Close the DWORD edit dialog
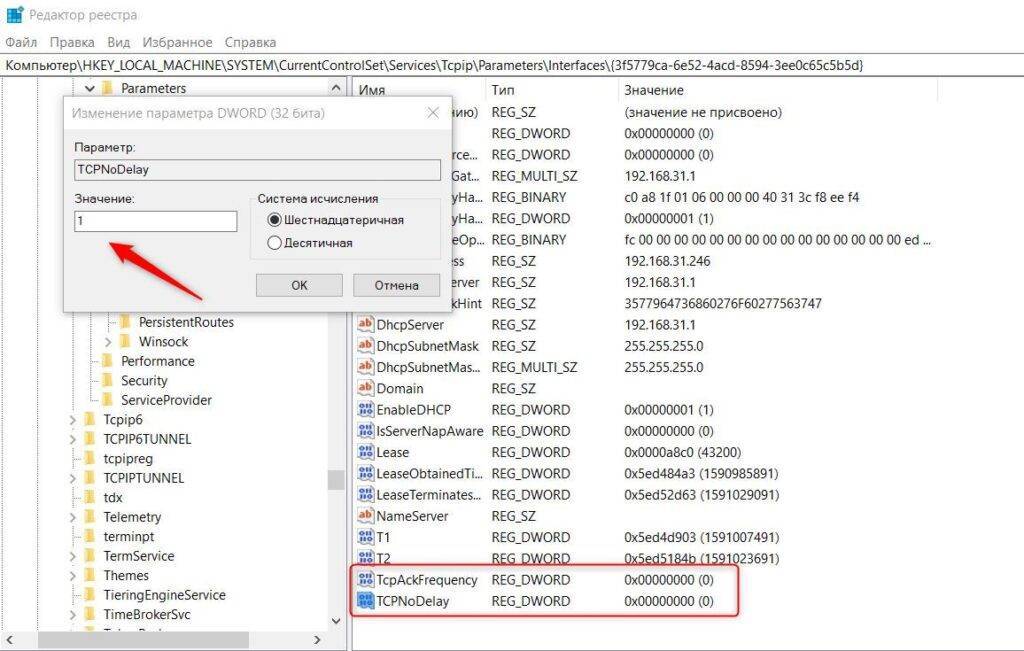The height and width of the screenshot is (651, 1024). coord(433,113)
